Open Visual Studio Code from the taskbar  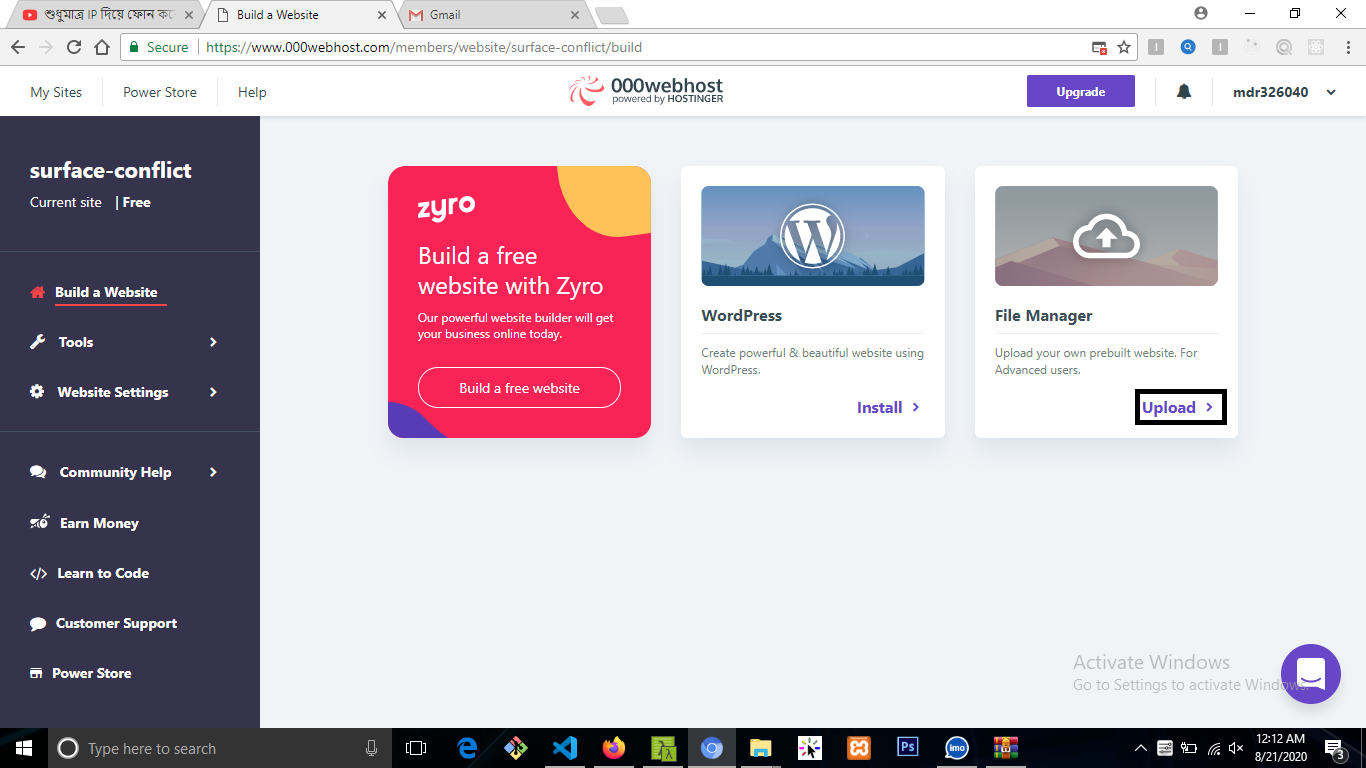tap(564, 748)
